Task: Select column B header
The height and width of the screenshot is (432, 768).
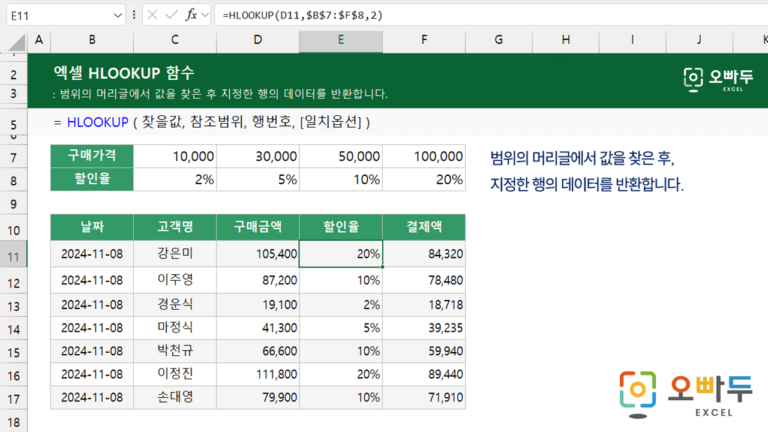Action: pos(92,40)
